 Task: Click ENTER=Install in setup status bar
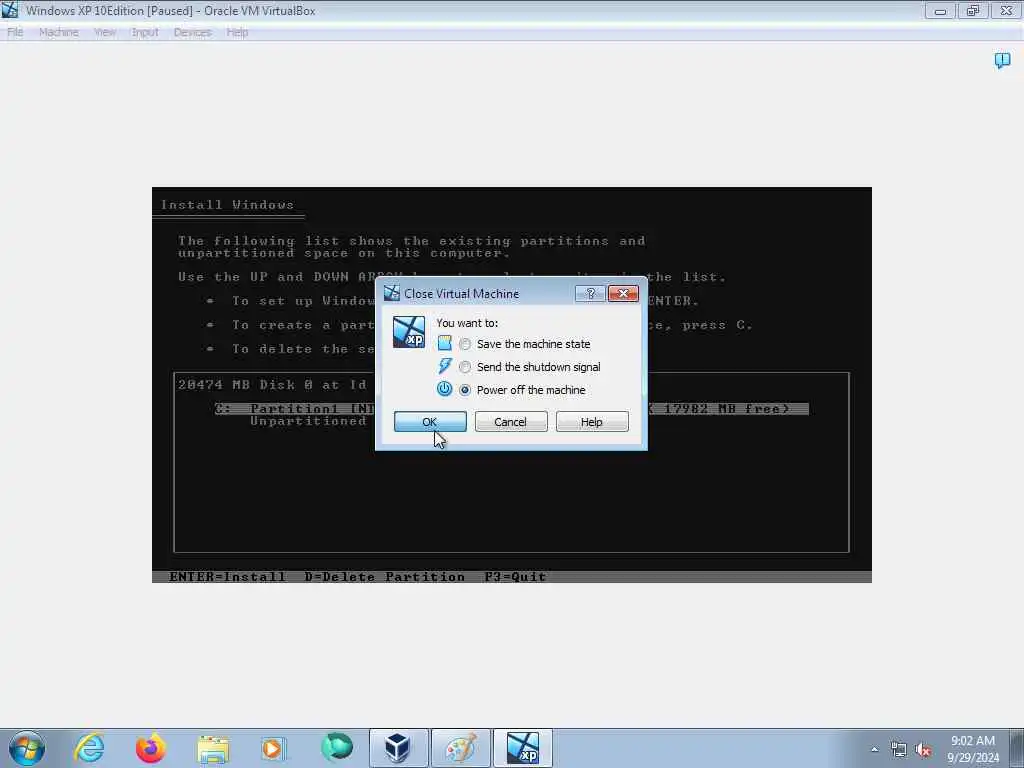(227, 577)
